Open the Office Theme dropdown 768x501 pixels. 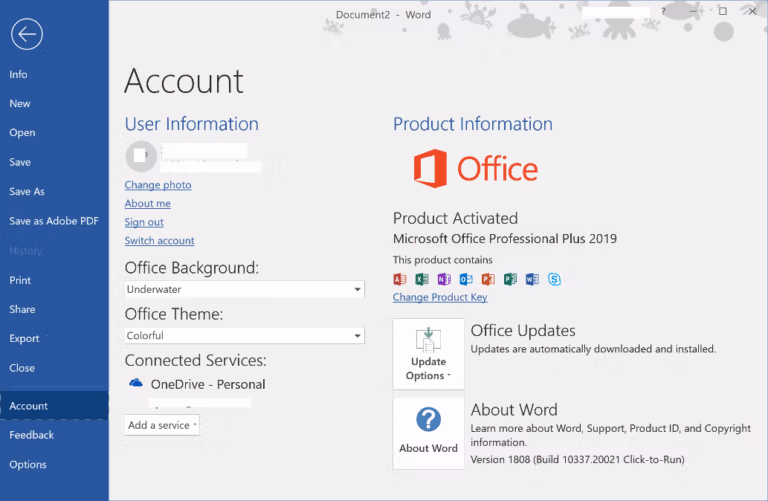click(244, 335)
